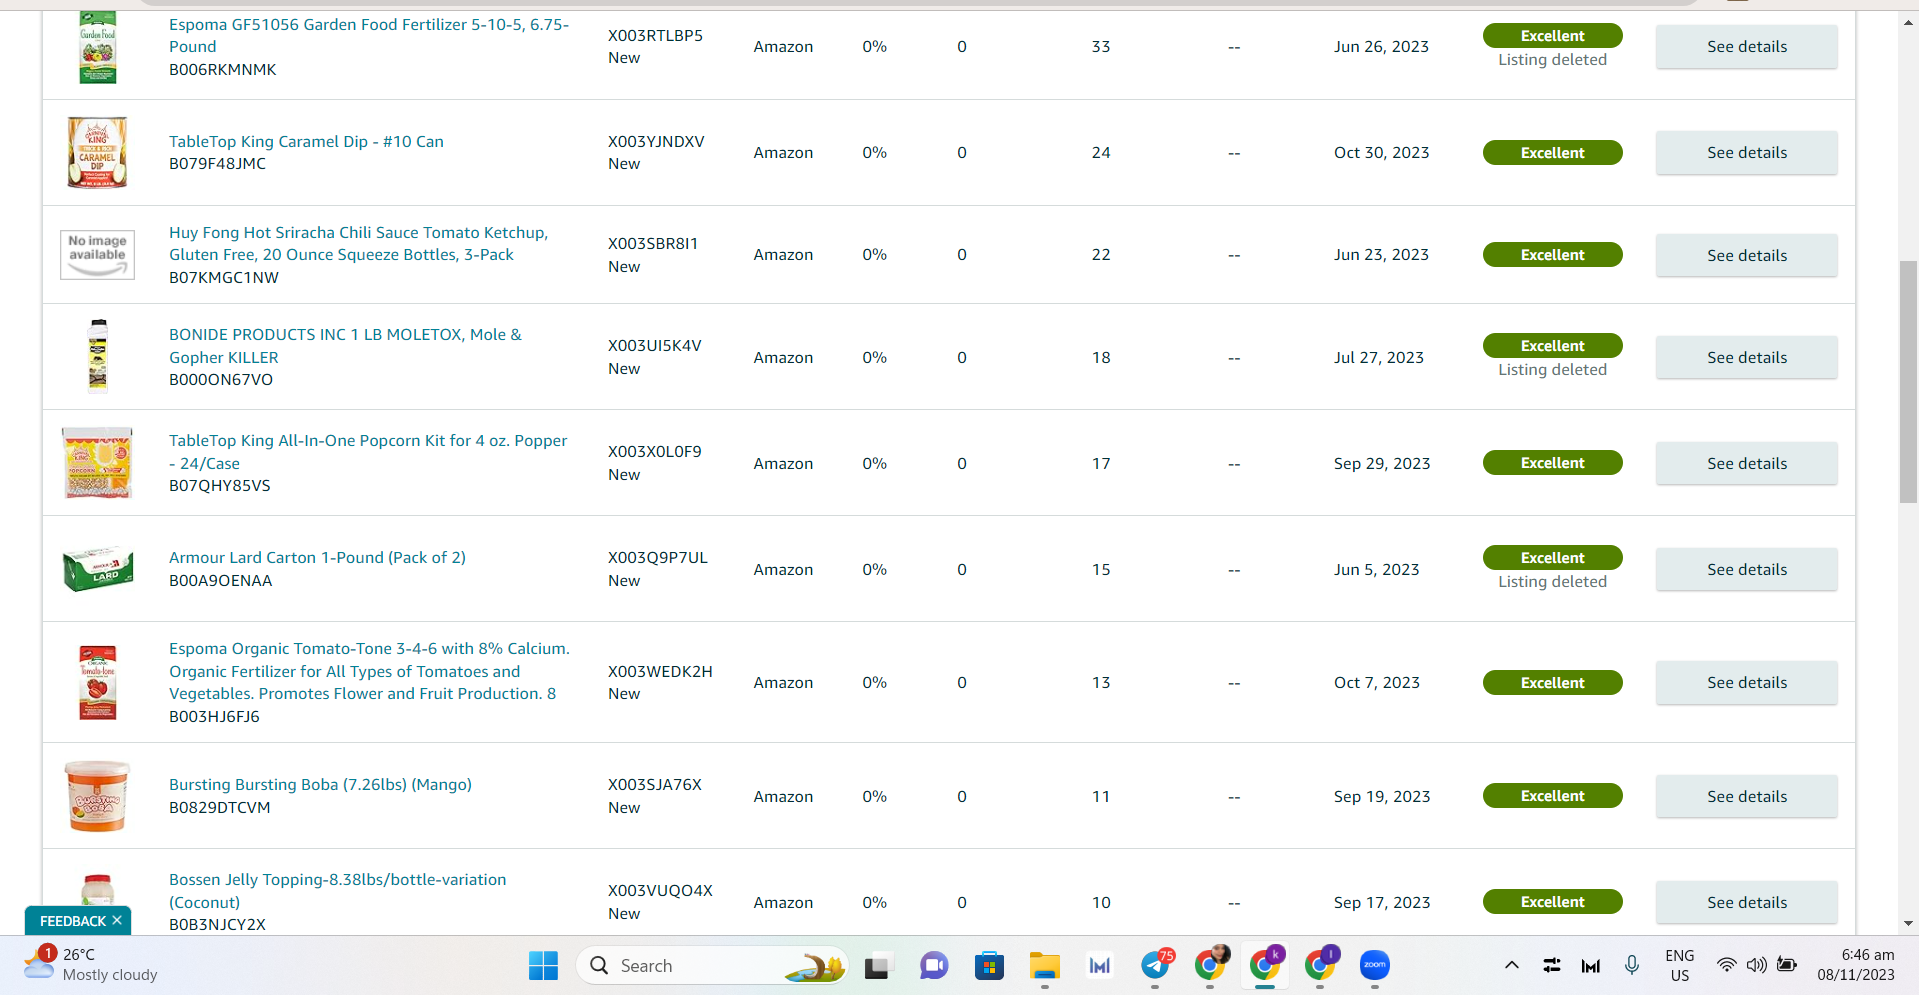Click the page scrollbar up arrow
This screenshot has height=995, width=1919.
(x=1909, y=21)
